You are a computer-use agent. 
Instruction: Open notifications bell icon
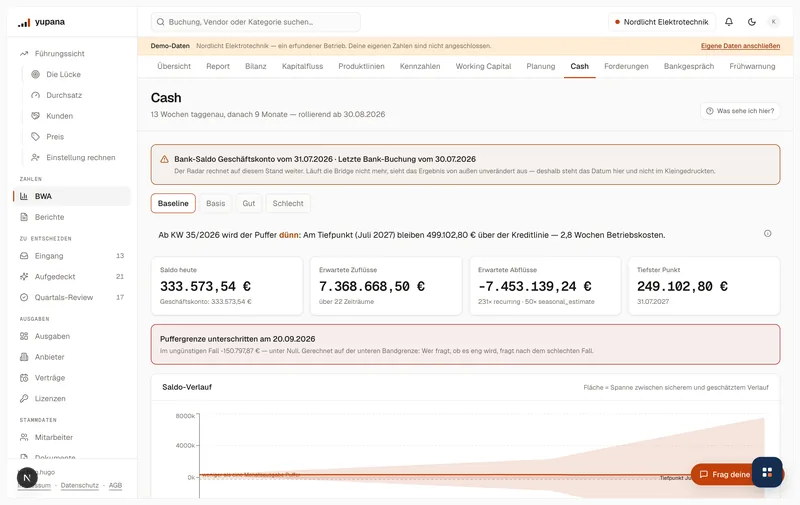(x=729, y=22)
